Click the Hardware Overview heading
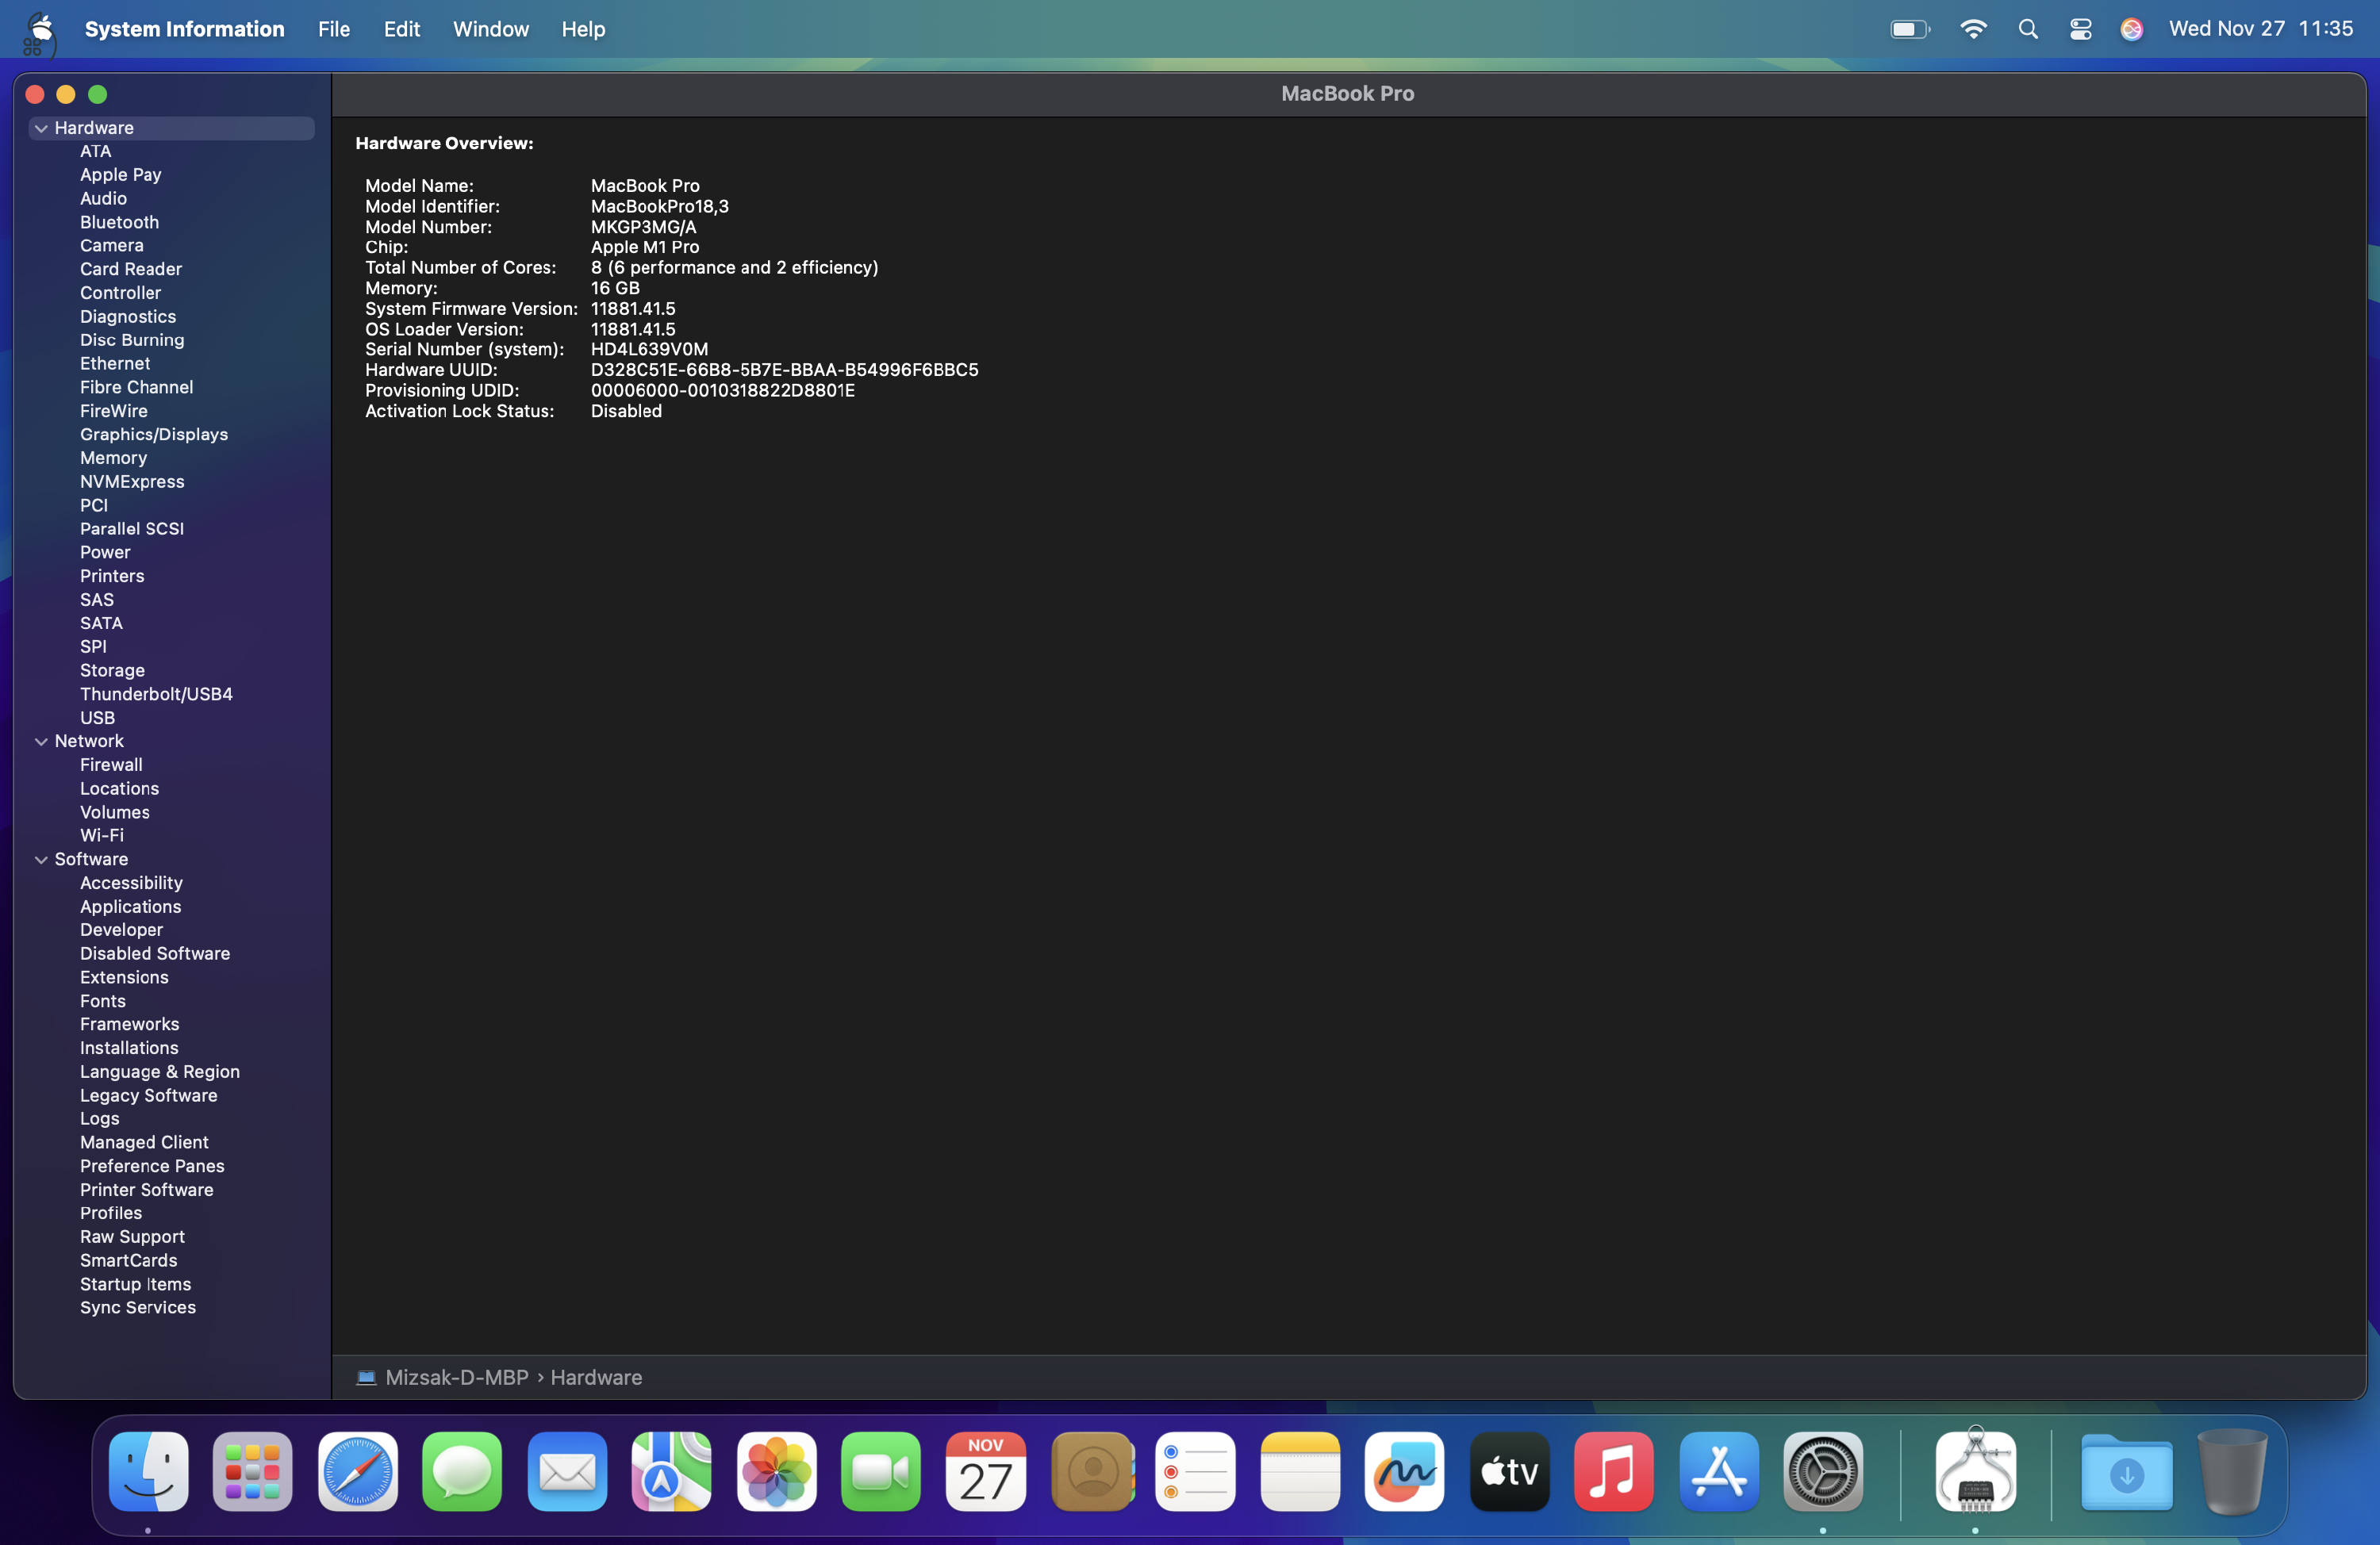 pyautogui.click(x=444, y=143)
